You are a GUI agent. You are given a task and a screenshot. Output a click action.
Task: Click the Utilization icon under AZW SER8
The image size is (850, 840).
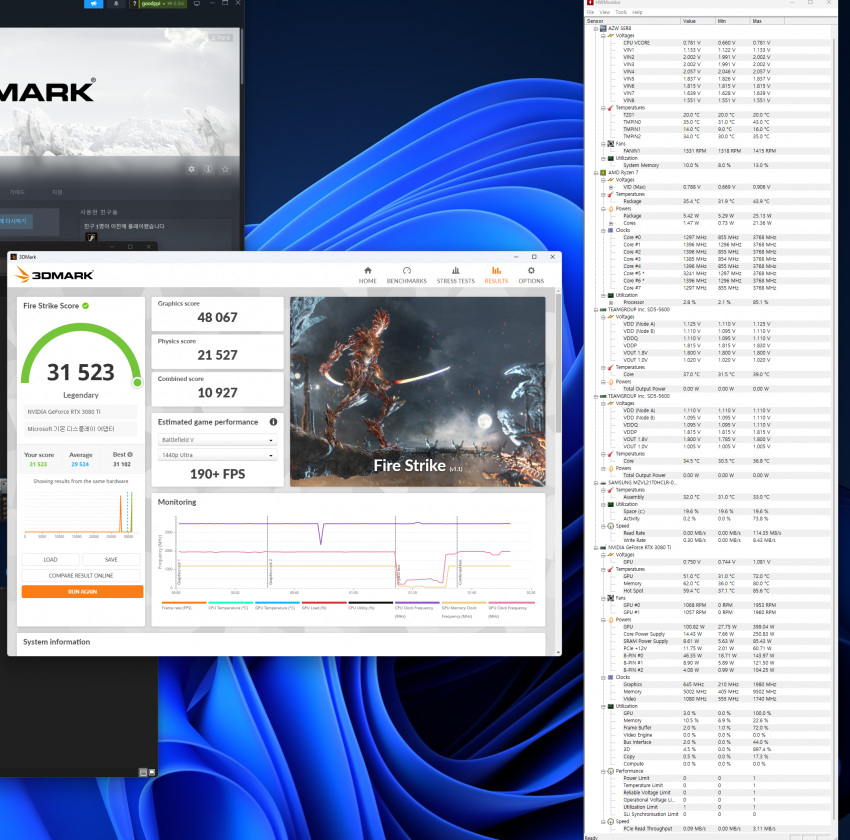click(x=610, y=158)
